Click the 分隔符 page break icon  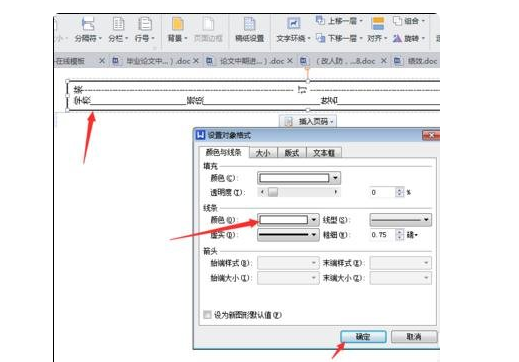[88, 24]
